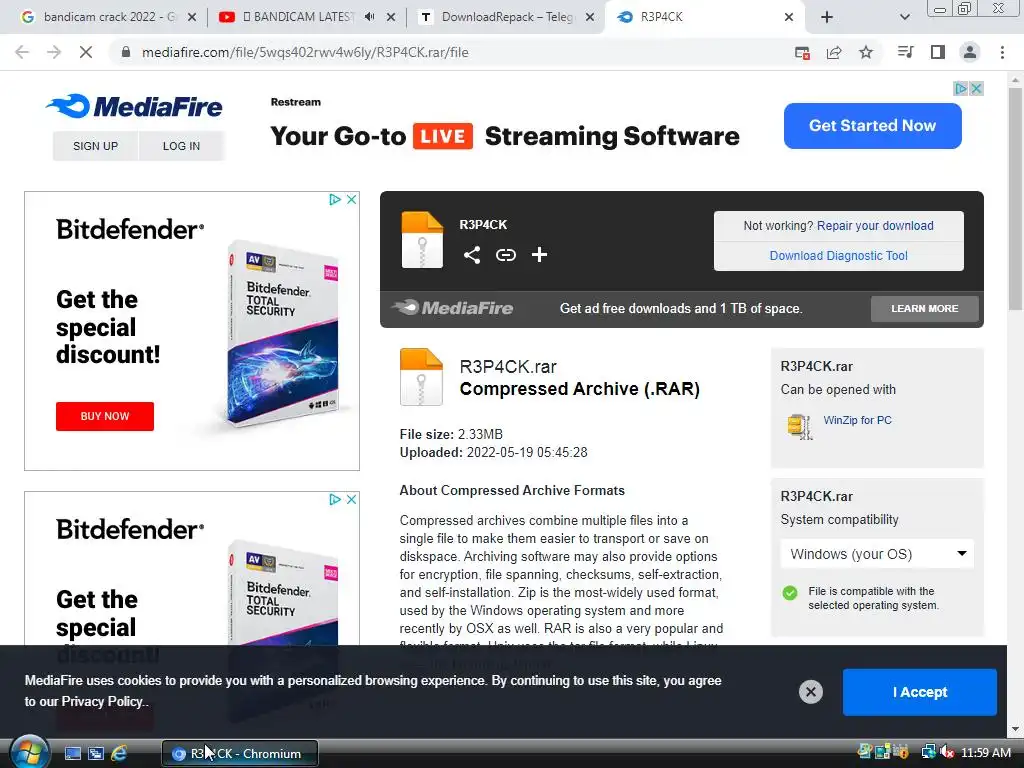This screenshot has width=1024, height=768.
Task: Close the DownloadRepack Telegram tab
Action: click(x=590, y=17)
